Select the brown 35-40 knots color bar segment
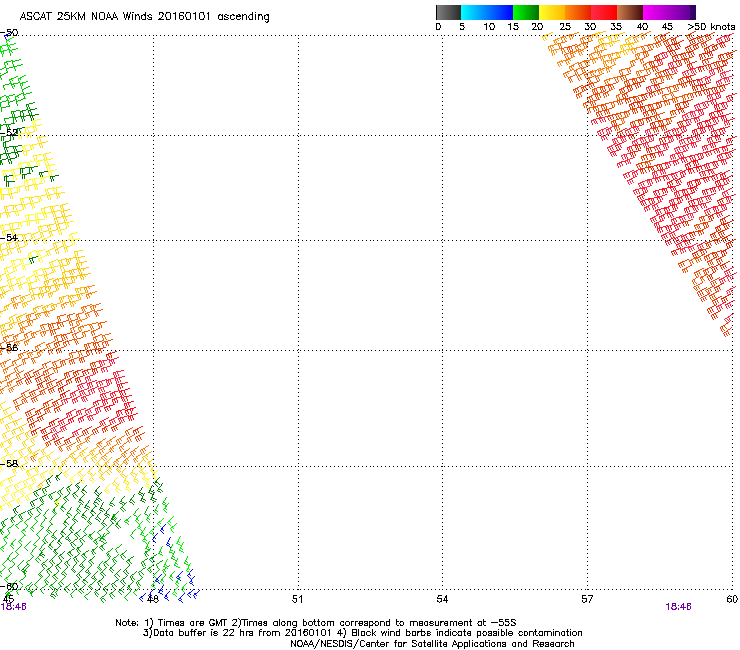Viewport: 740px width, 650px height. coord(630,12)
